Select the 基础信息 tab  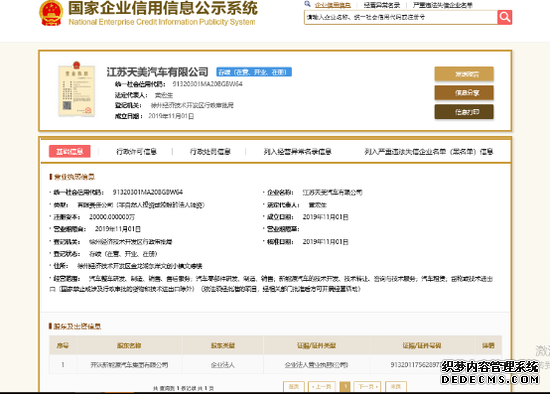[x=69, y=152]
